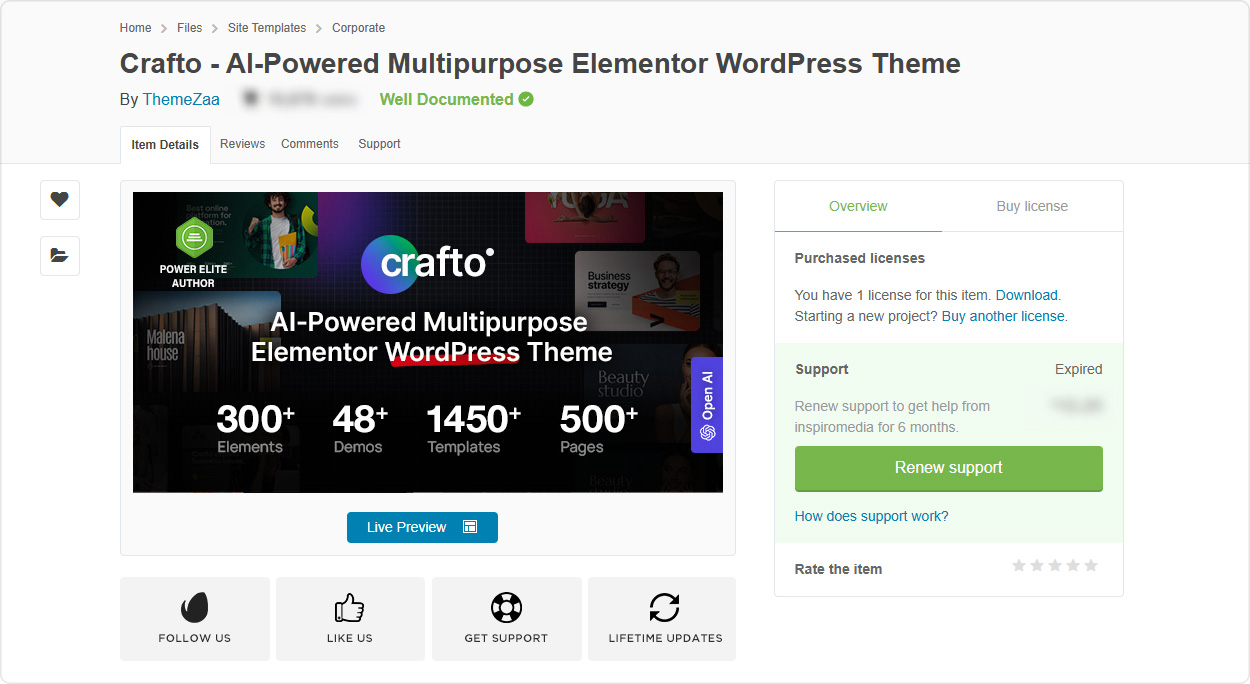Click the Download link for purchased license

(1027, 295)
